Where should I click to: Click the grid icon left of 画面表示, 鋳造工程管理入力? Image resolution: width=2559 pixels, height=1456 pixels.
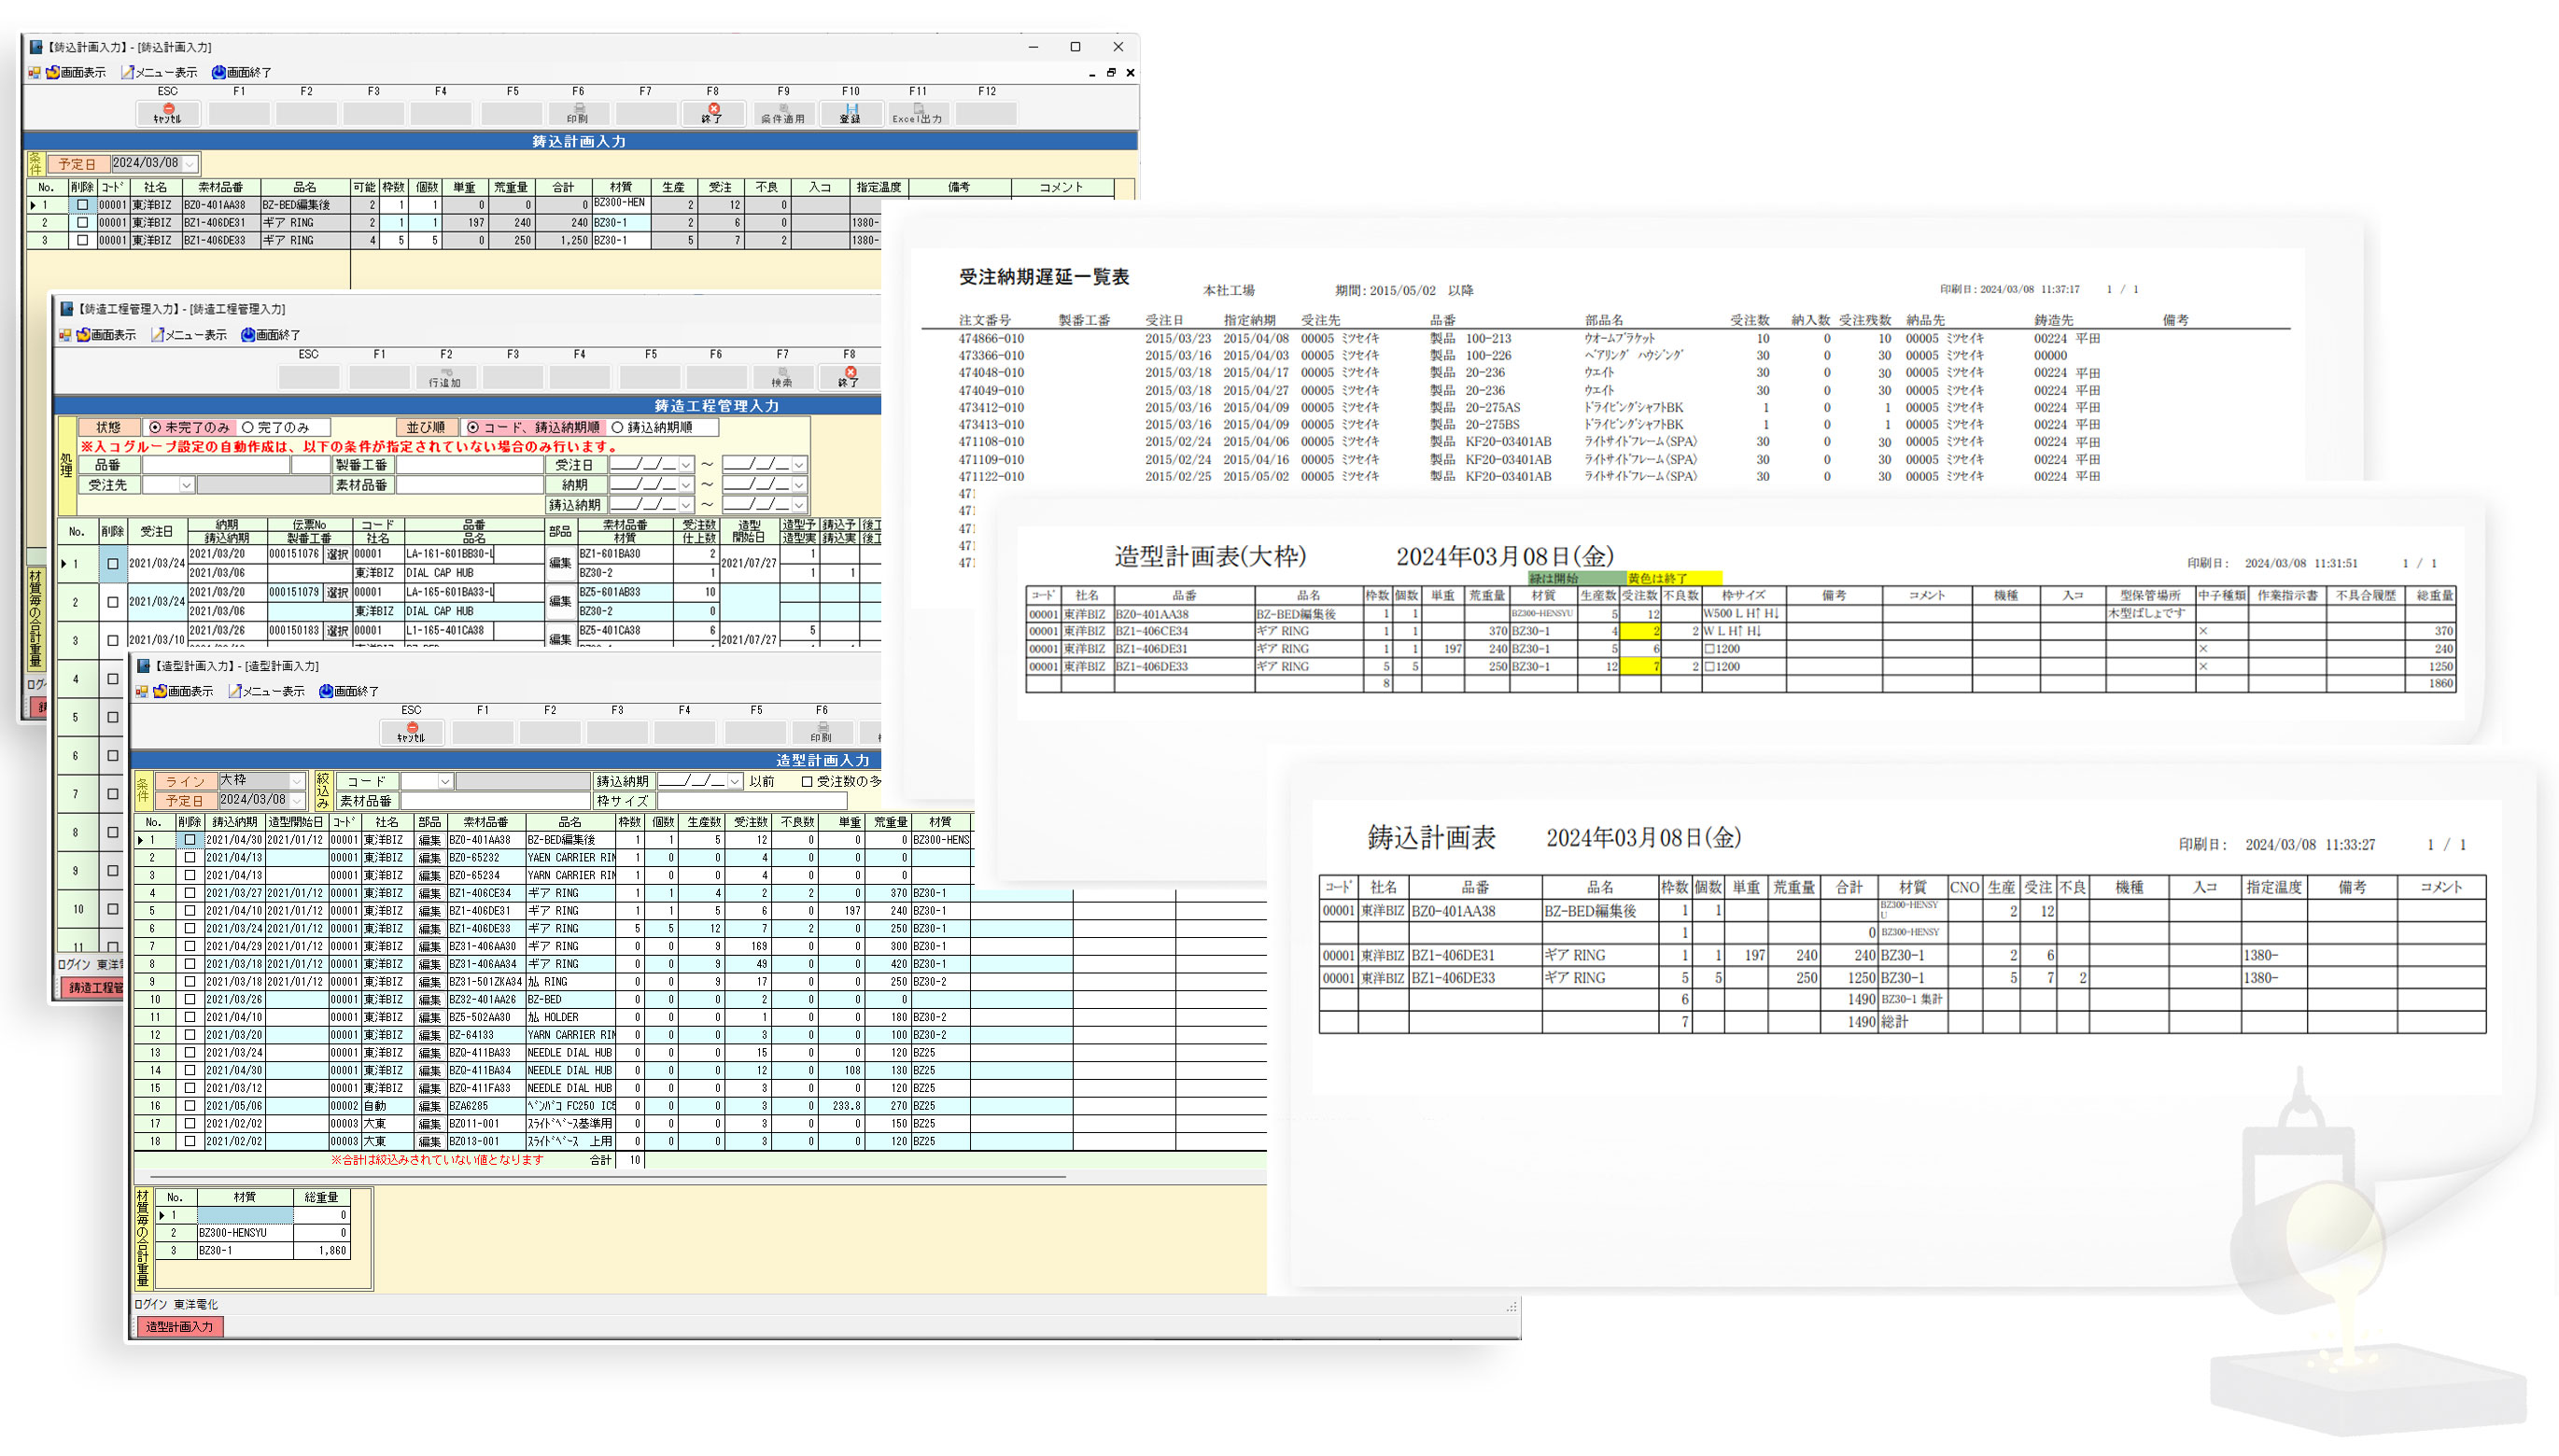(x=65, y=335)
